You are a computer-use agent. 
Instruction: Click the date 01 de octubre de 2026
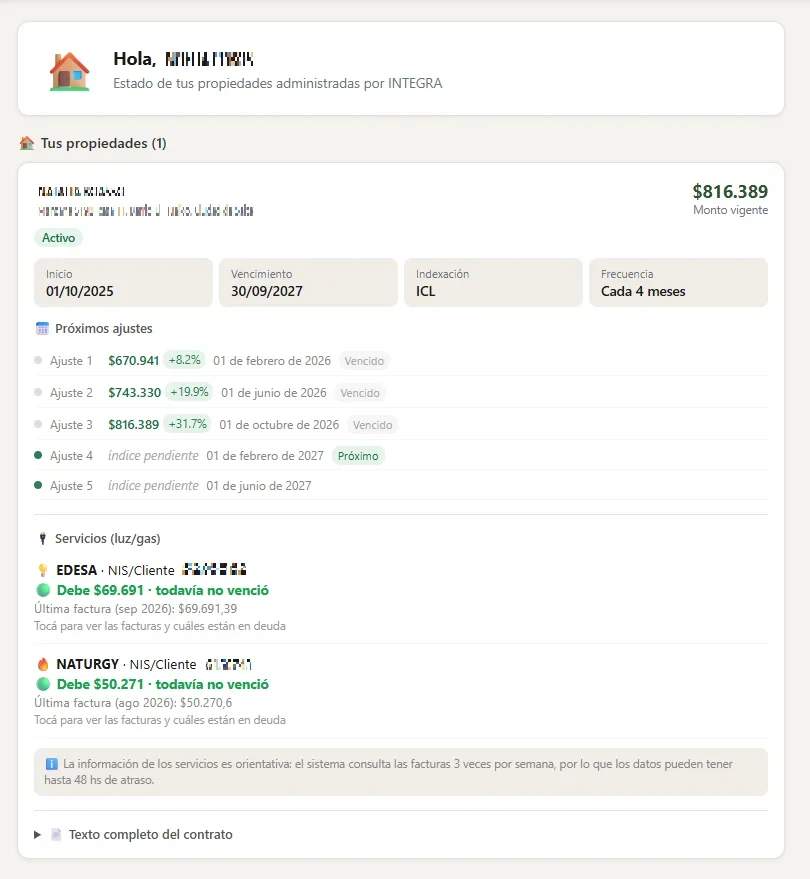[x=279, y=425]
